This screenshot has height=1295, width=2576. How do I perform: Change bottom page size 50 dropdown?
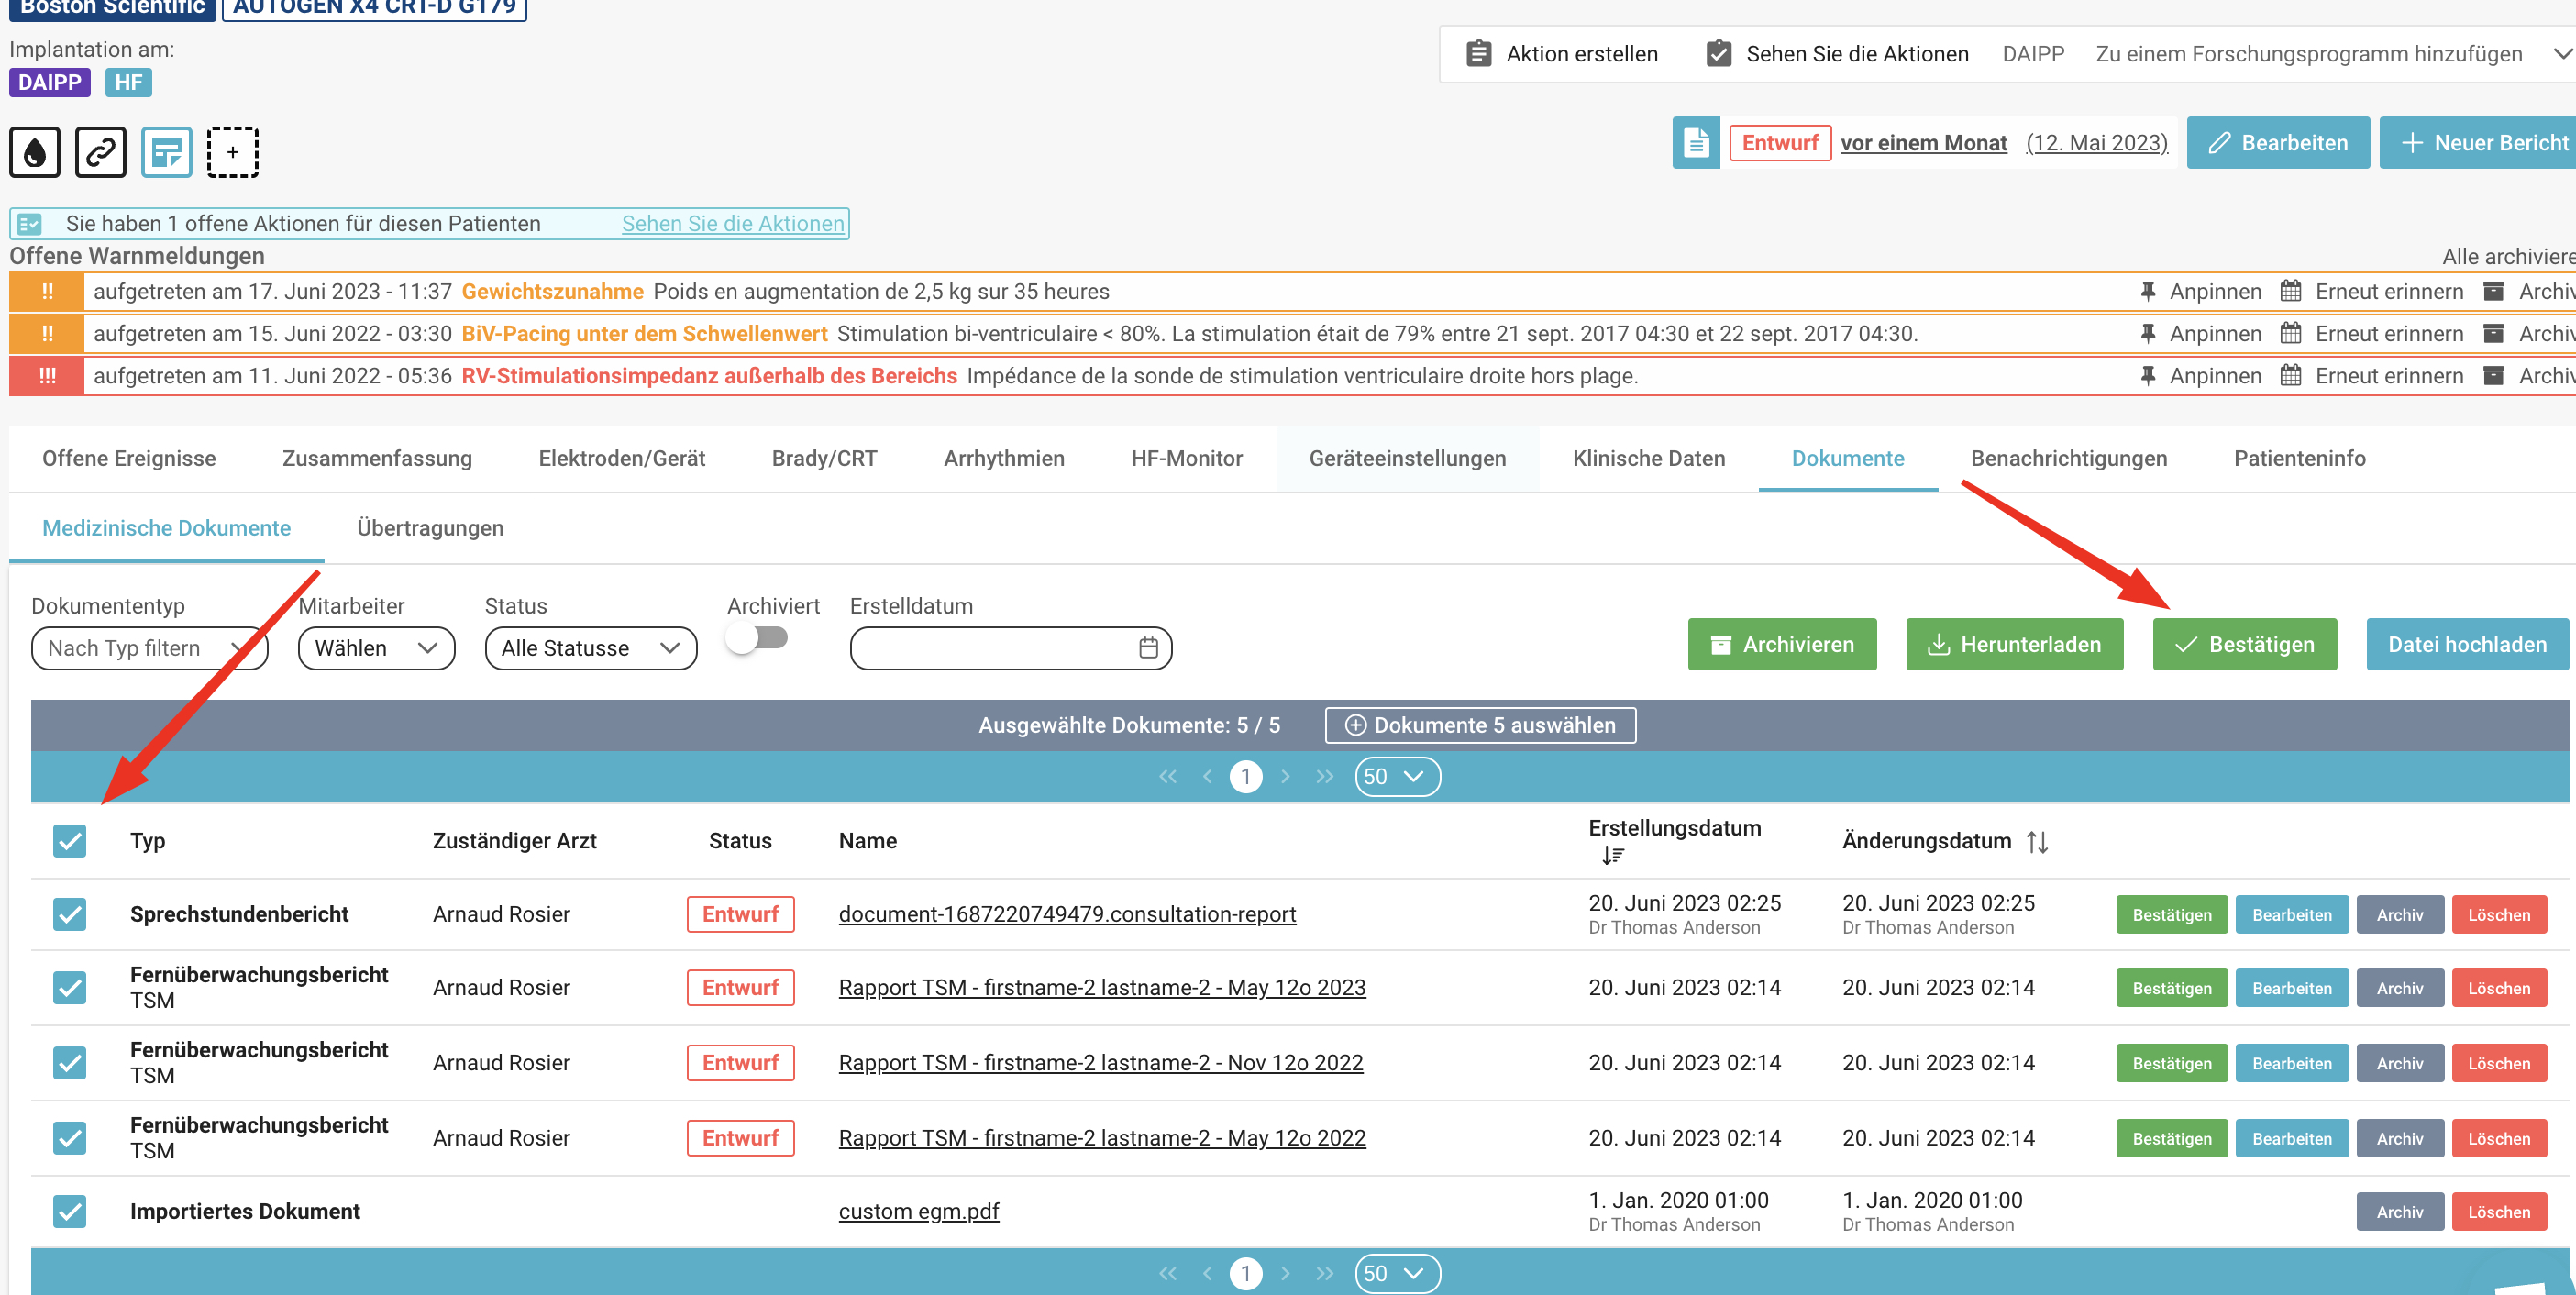(1397, 1273)
